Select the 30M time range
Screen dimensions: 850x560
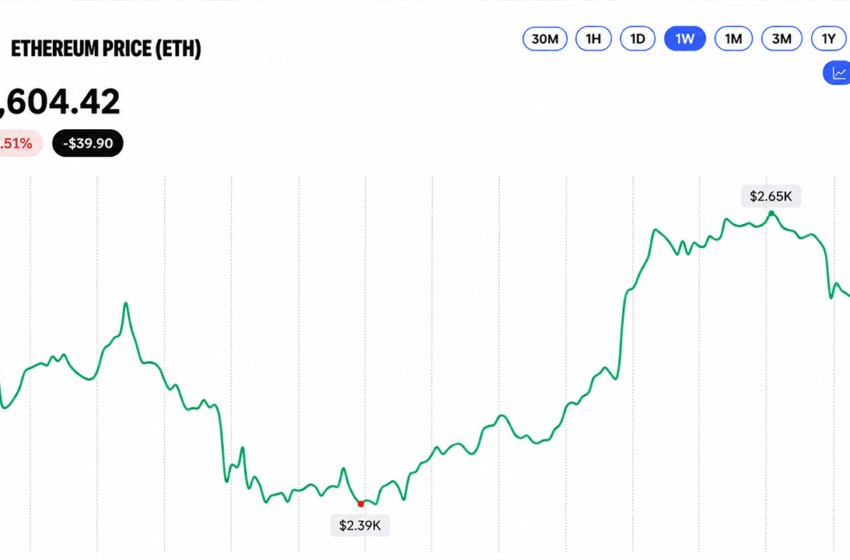(545, 38)
